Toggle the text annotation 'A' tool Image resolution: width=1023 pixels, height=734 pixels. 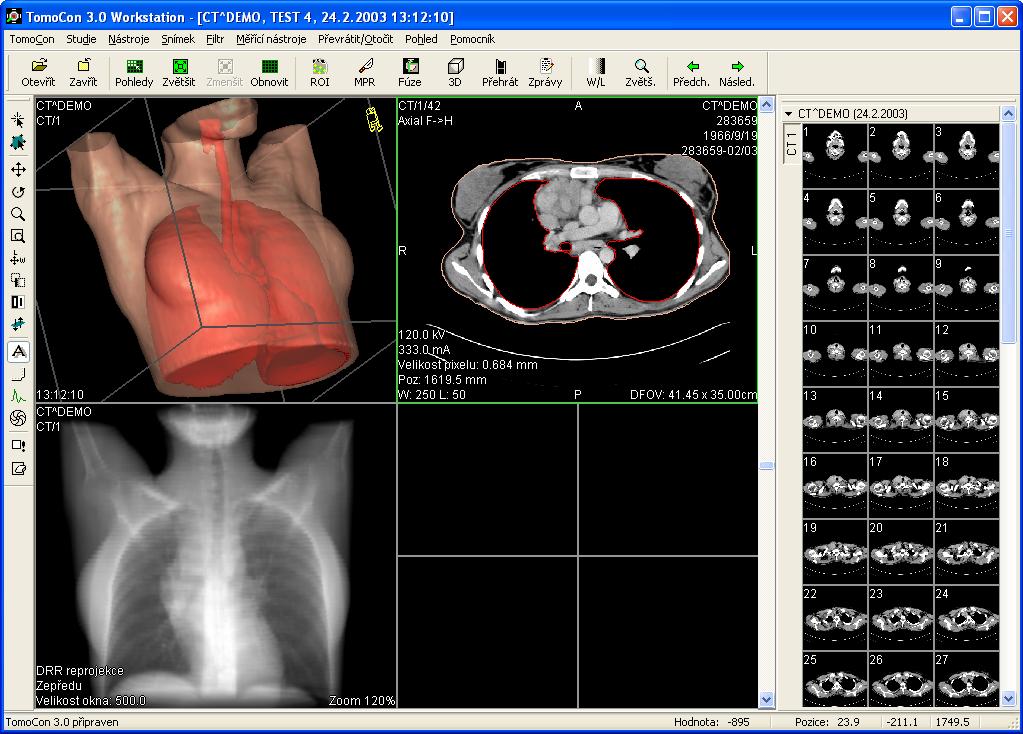tap(18, 352)
